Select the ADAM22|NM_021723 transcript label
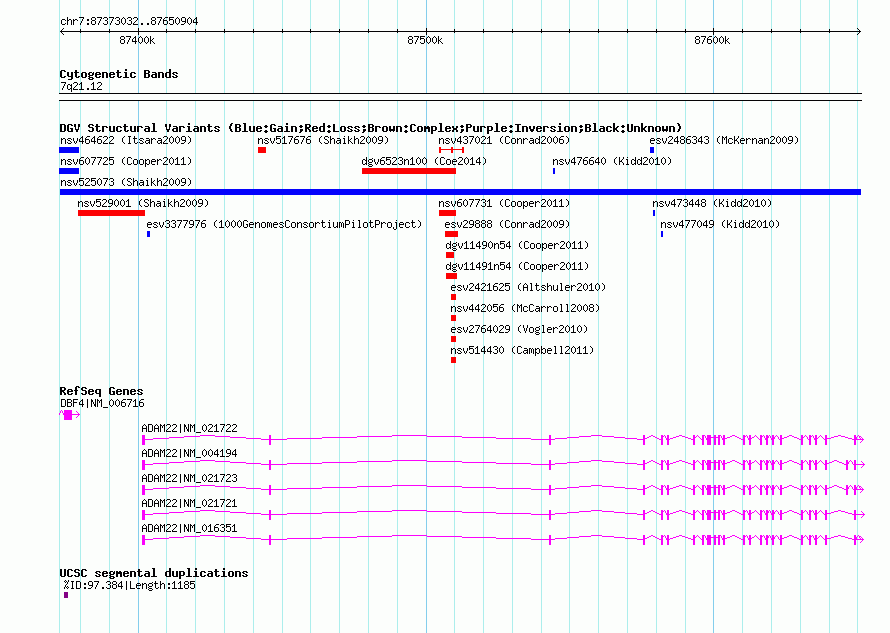 (189, 479)
